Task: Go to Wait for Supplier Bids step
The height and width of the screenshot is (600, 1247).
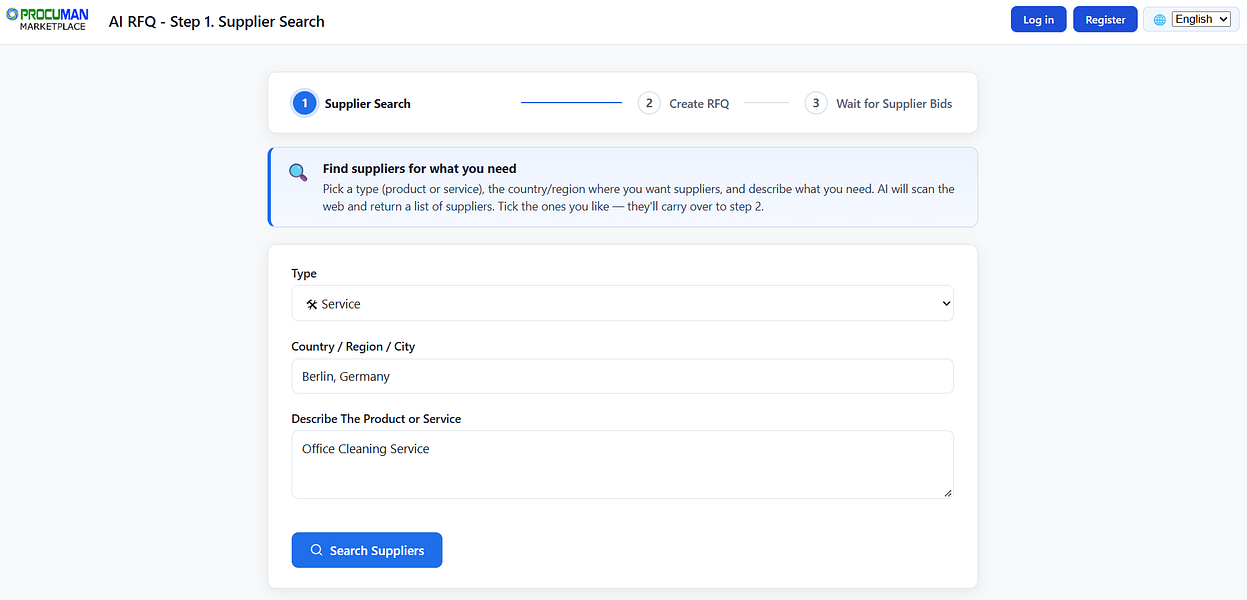Action: click(x=894, y=104)
